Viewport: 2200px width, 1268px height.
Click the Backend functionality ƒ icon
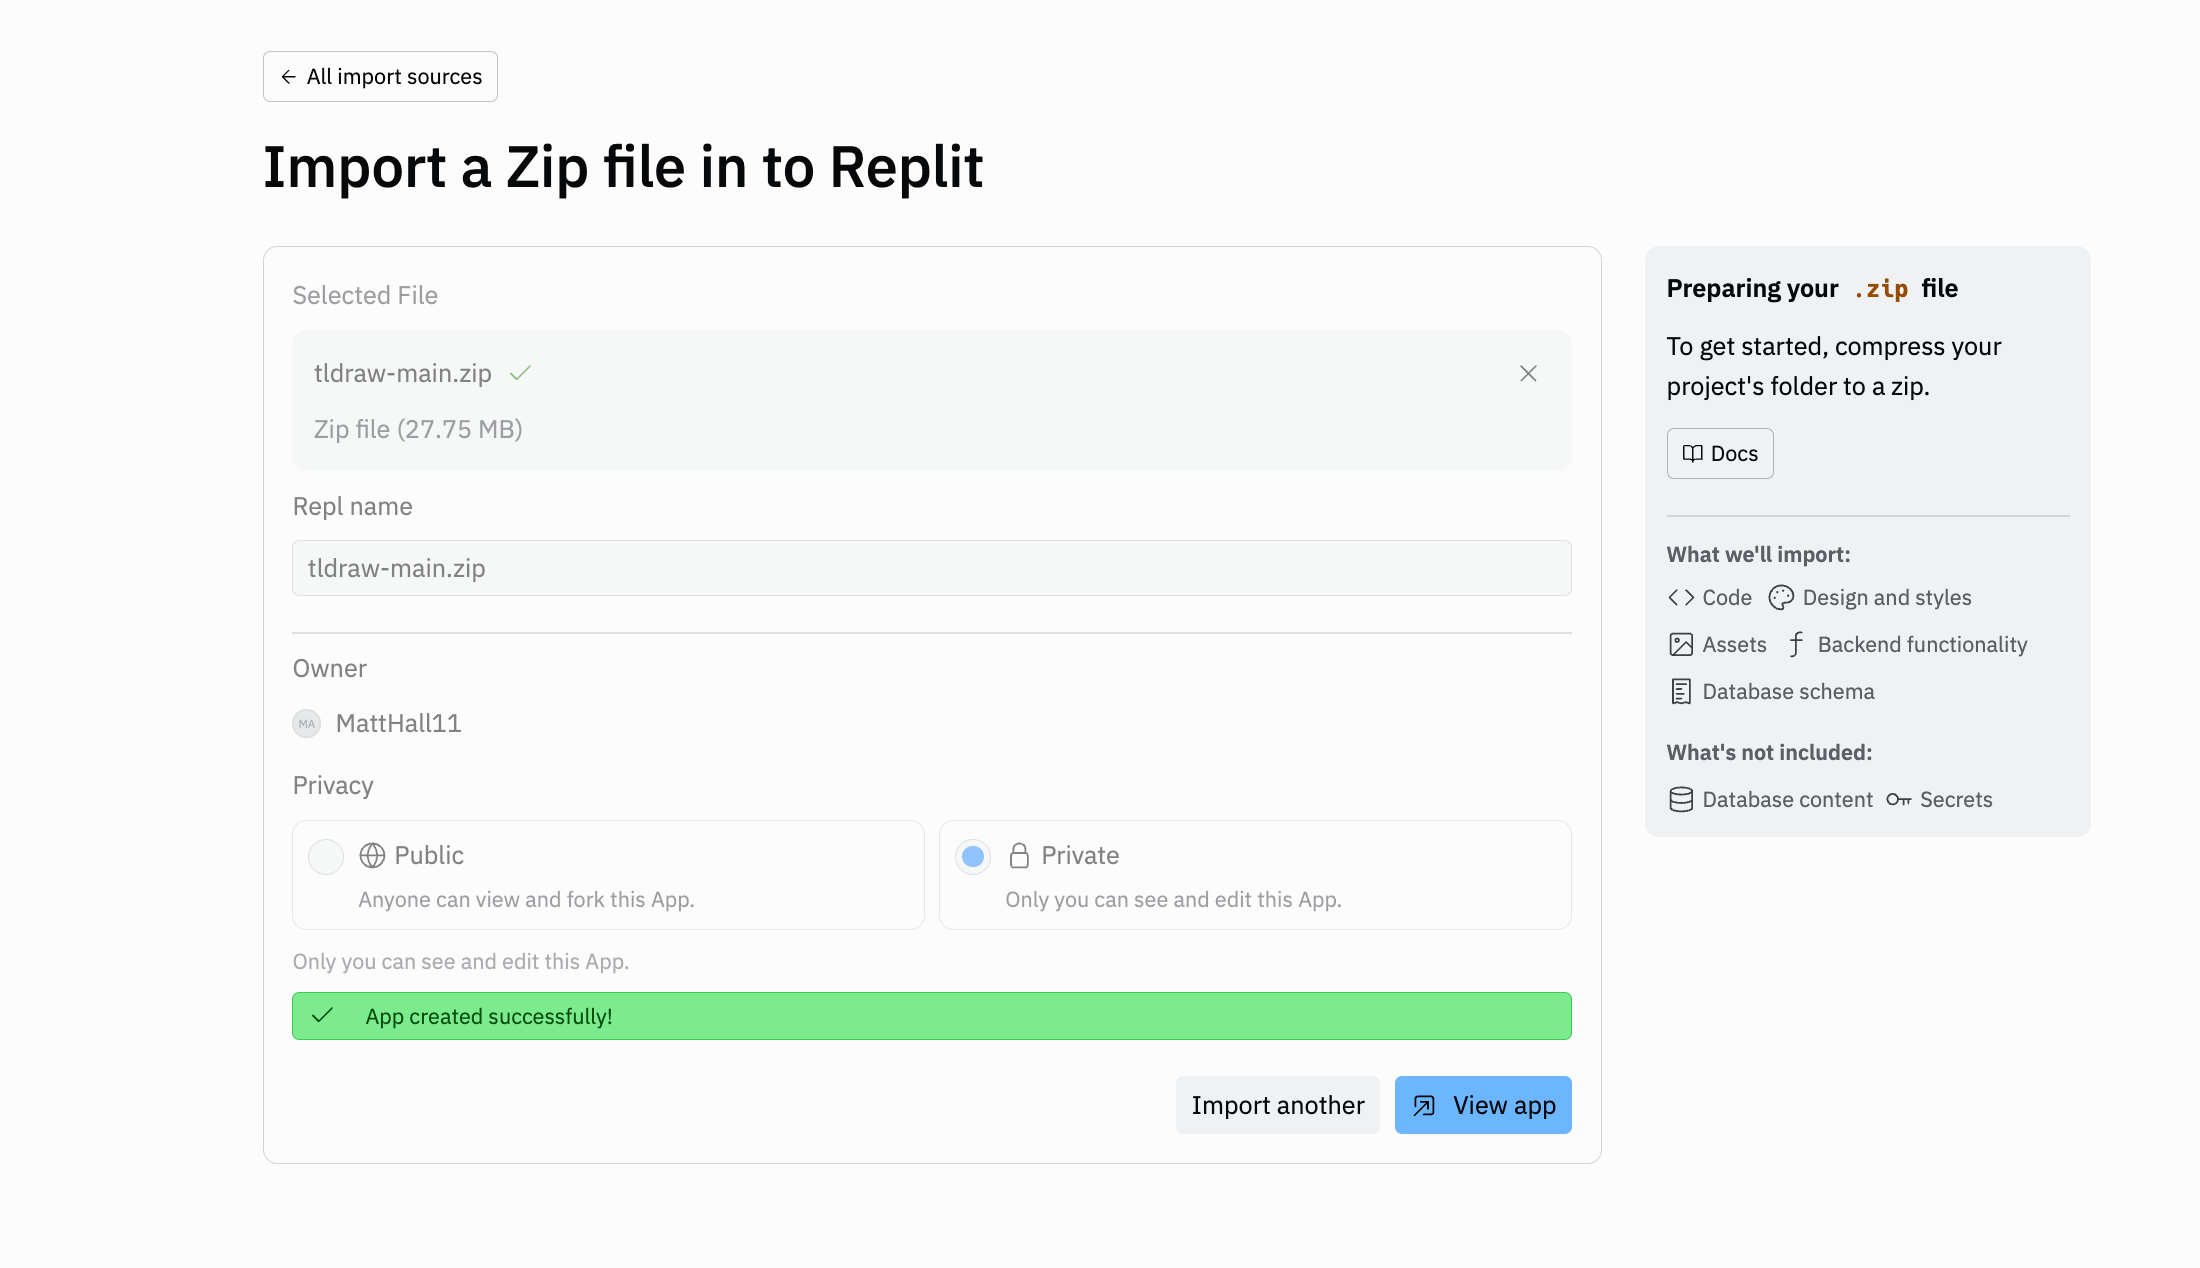pos(1797,644)
